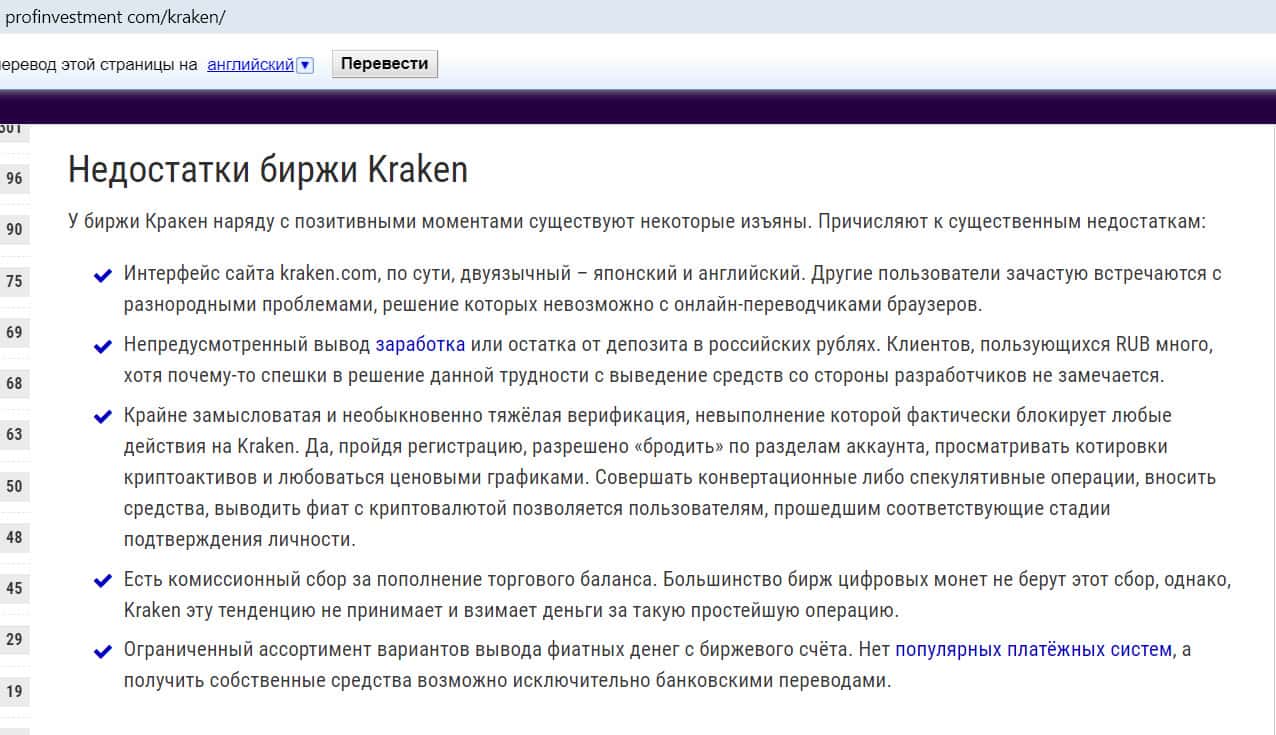Click the checkmark beside Интерфейс сайта kraken.com
1276x735 pixels.
(x=101, y=276)
